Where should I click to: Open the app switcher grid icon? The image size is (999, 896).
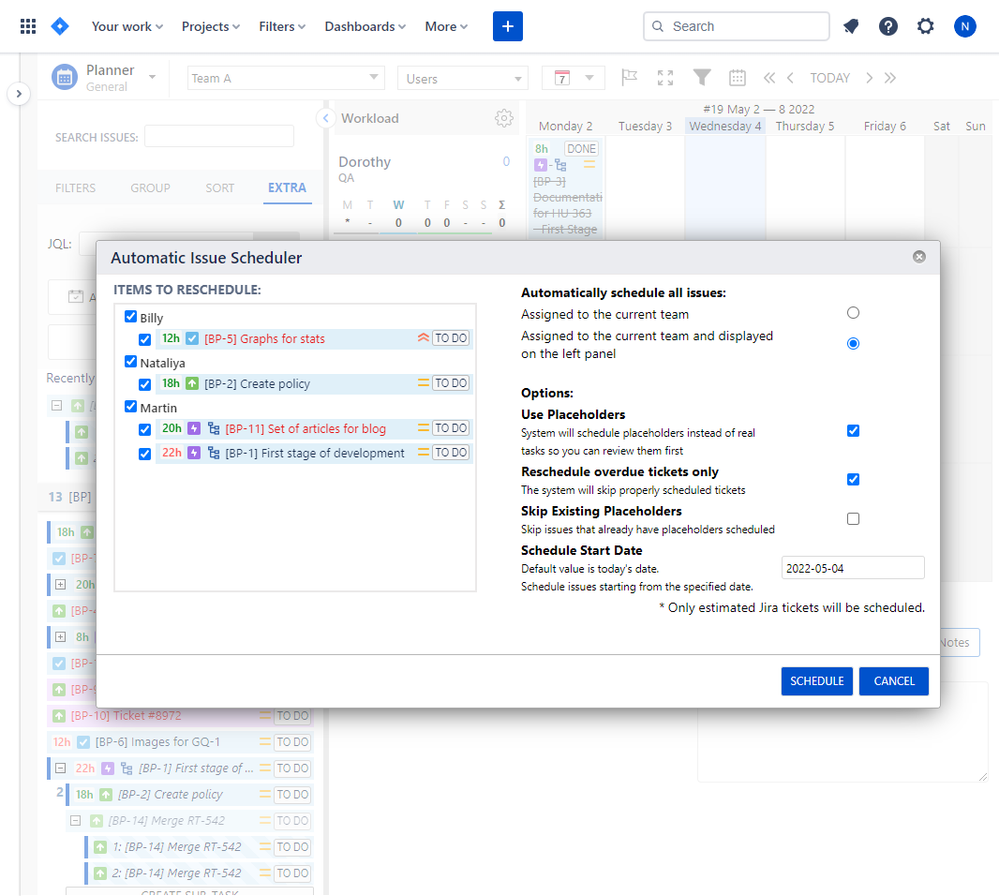coord(28,26)
